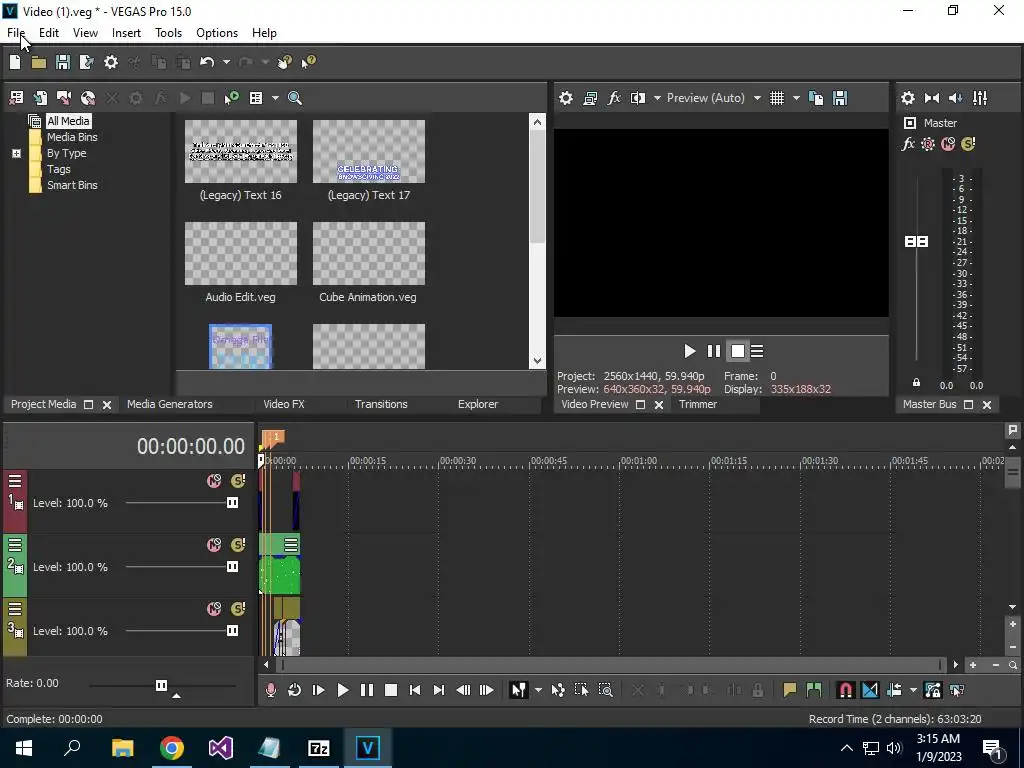Solo video track 2
This screenshot has height=768, width=1024.
(238, 545)
